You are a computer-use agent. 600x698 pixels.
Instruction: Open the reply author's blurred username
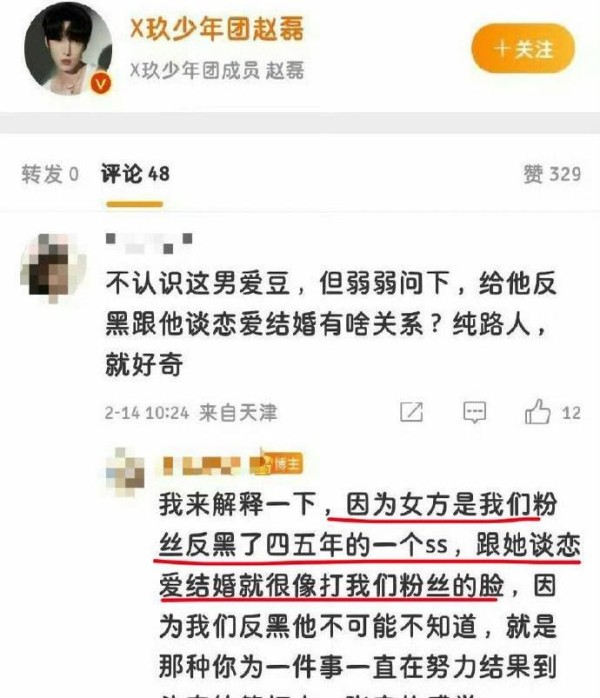pyautogui.click(x=202, y=465)
